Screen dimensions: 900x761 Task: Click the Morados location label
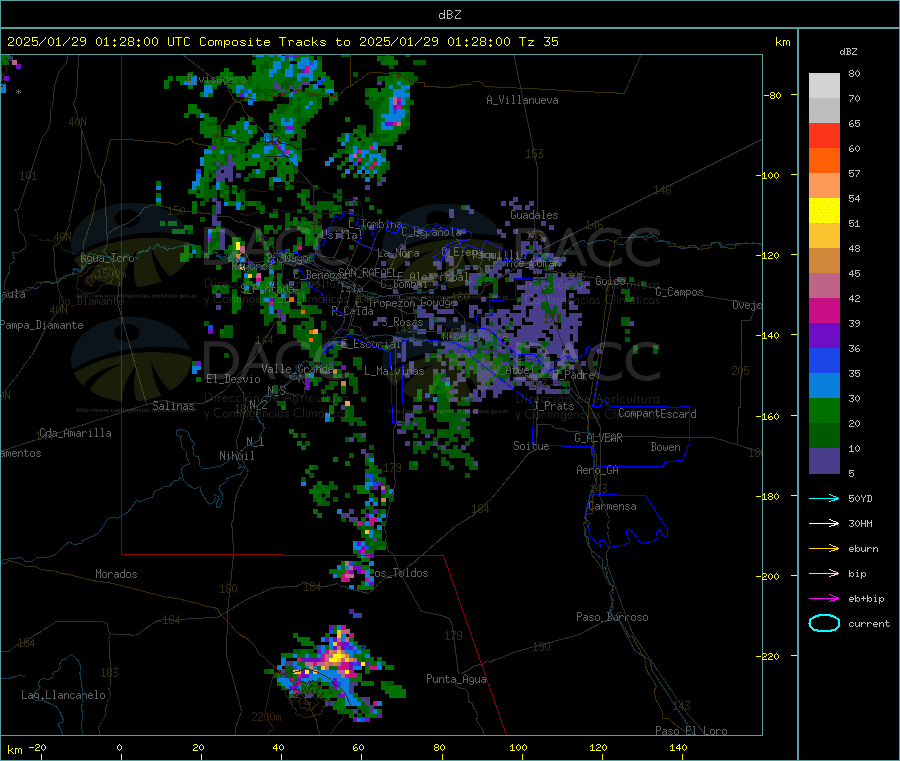(x=116, y=574)
